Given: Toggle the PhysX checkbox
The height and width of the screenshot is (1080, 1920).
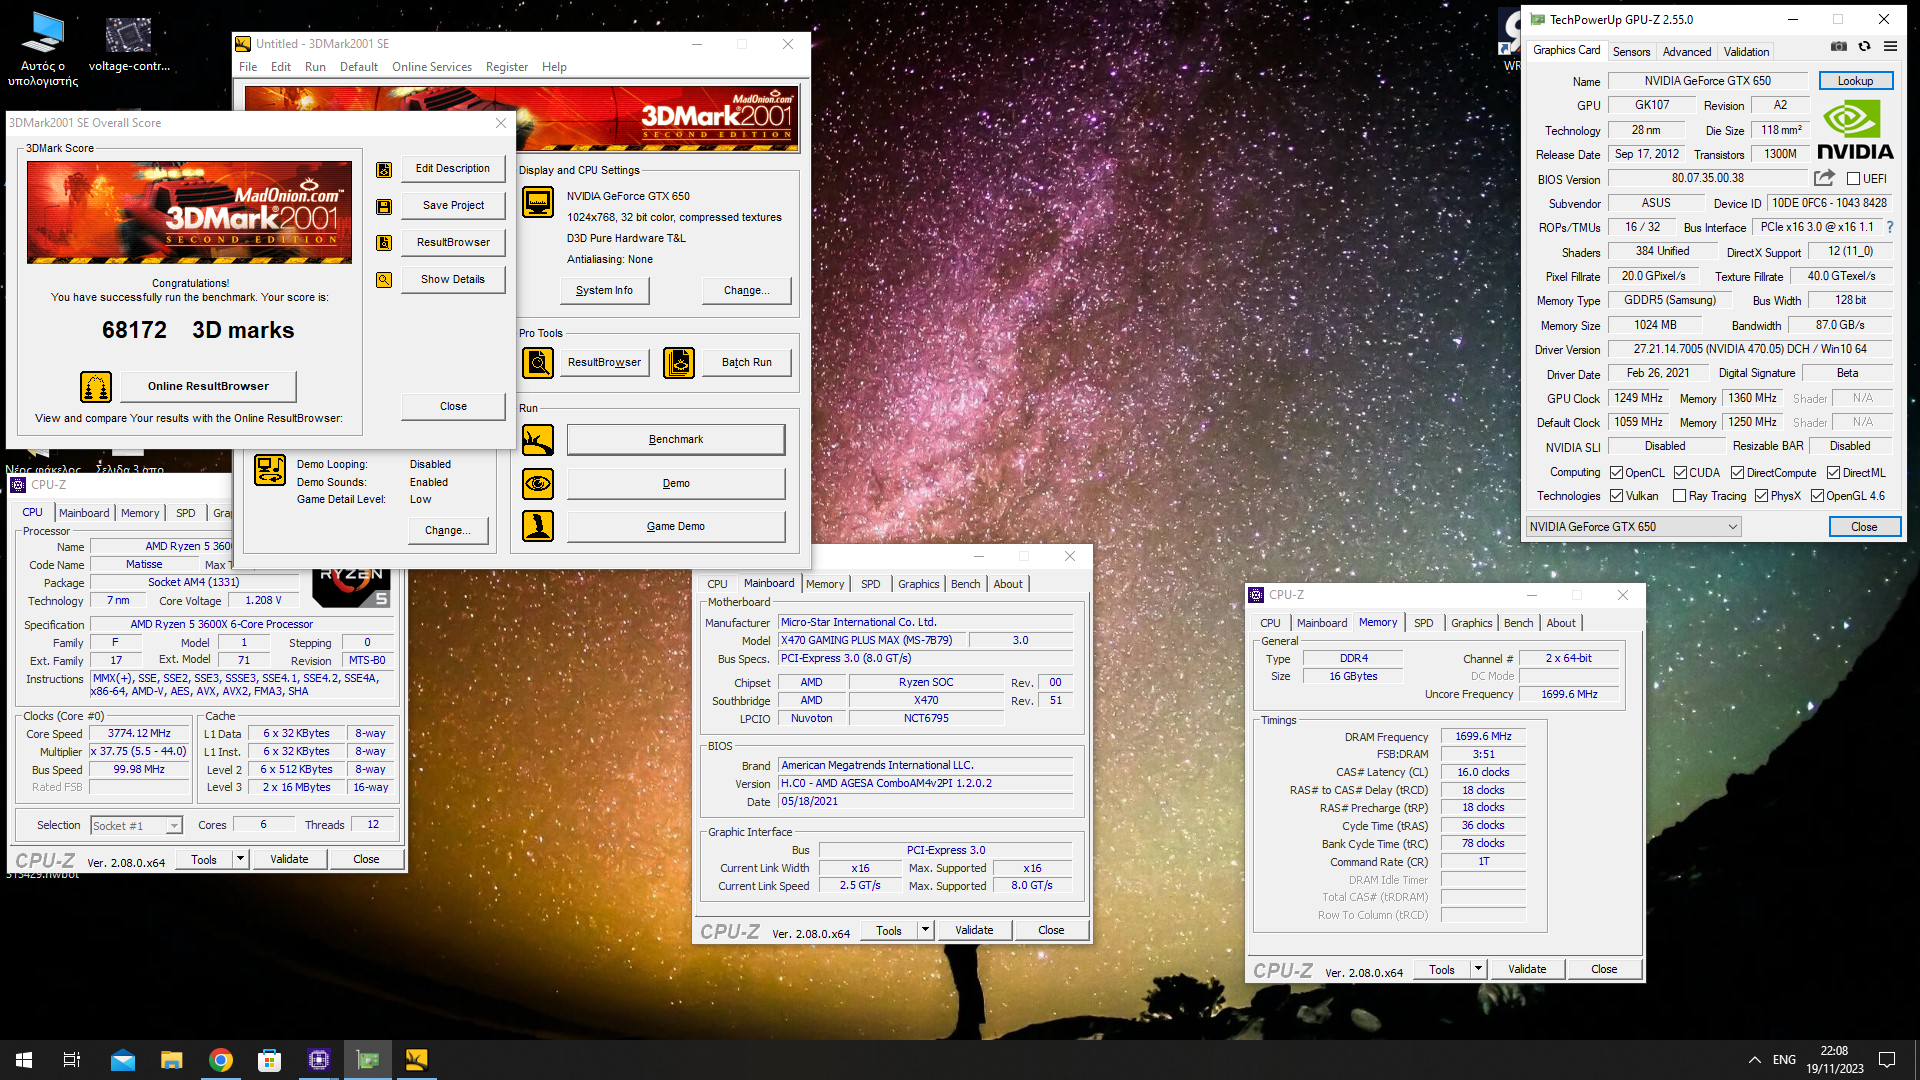Looking at the screenshot, I should 1761,496.
